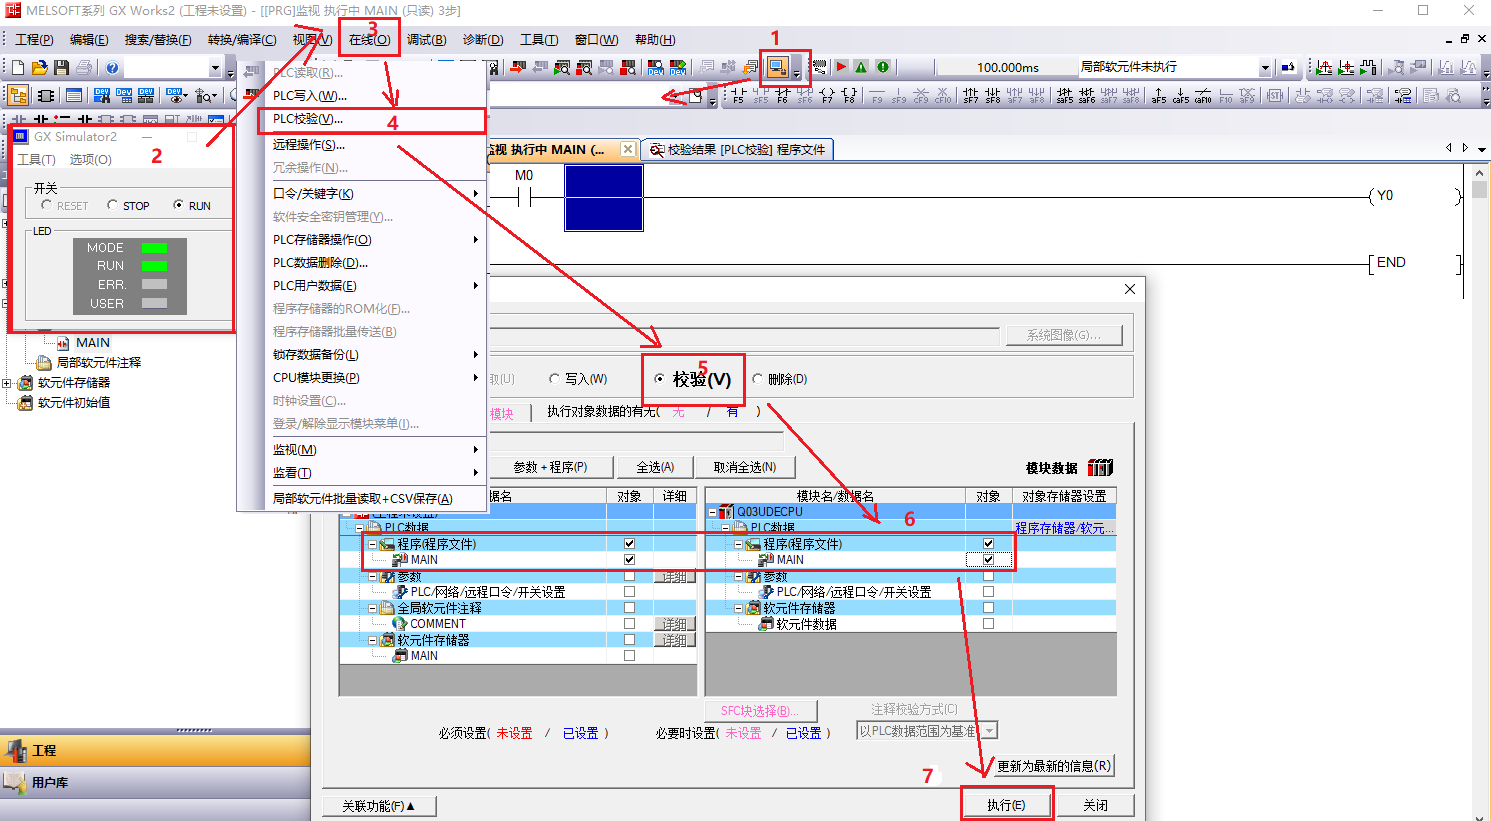Image resolution: width=1491 pixels, height=821 pixels.
Task: Click the Save project icon
Action: pos(61,68)
